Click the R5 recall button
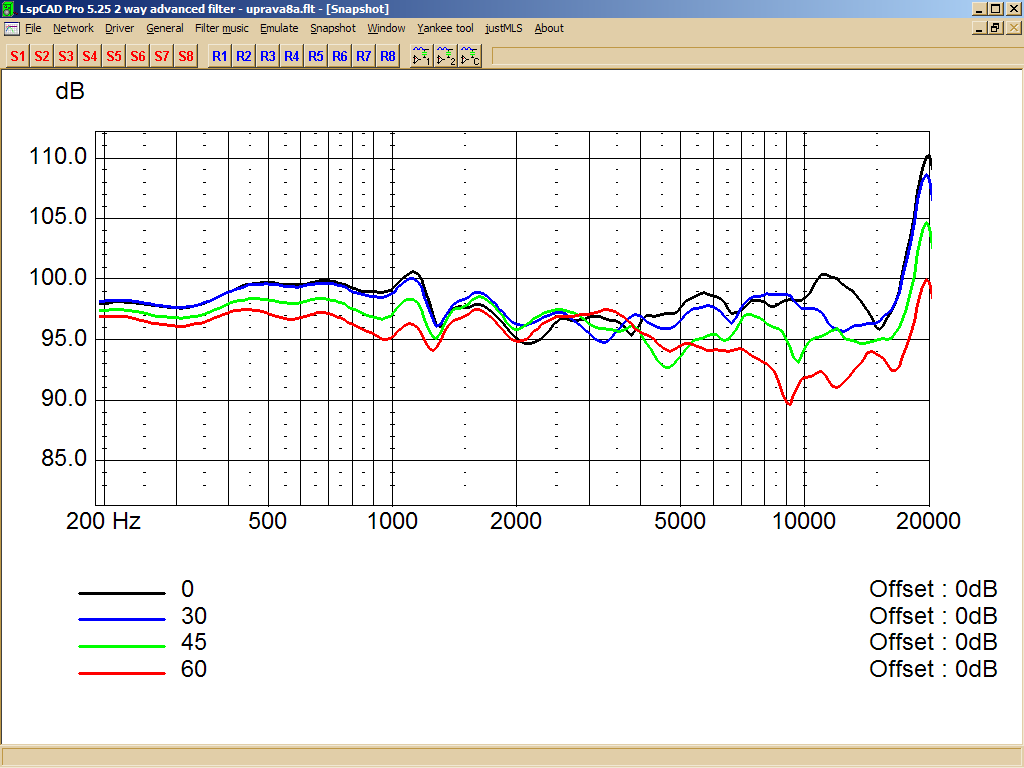The width and height of the screenshot is (1024, 768). [315, 56]
